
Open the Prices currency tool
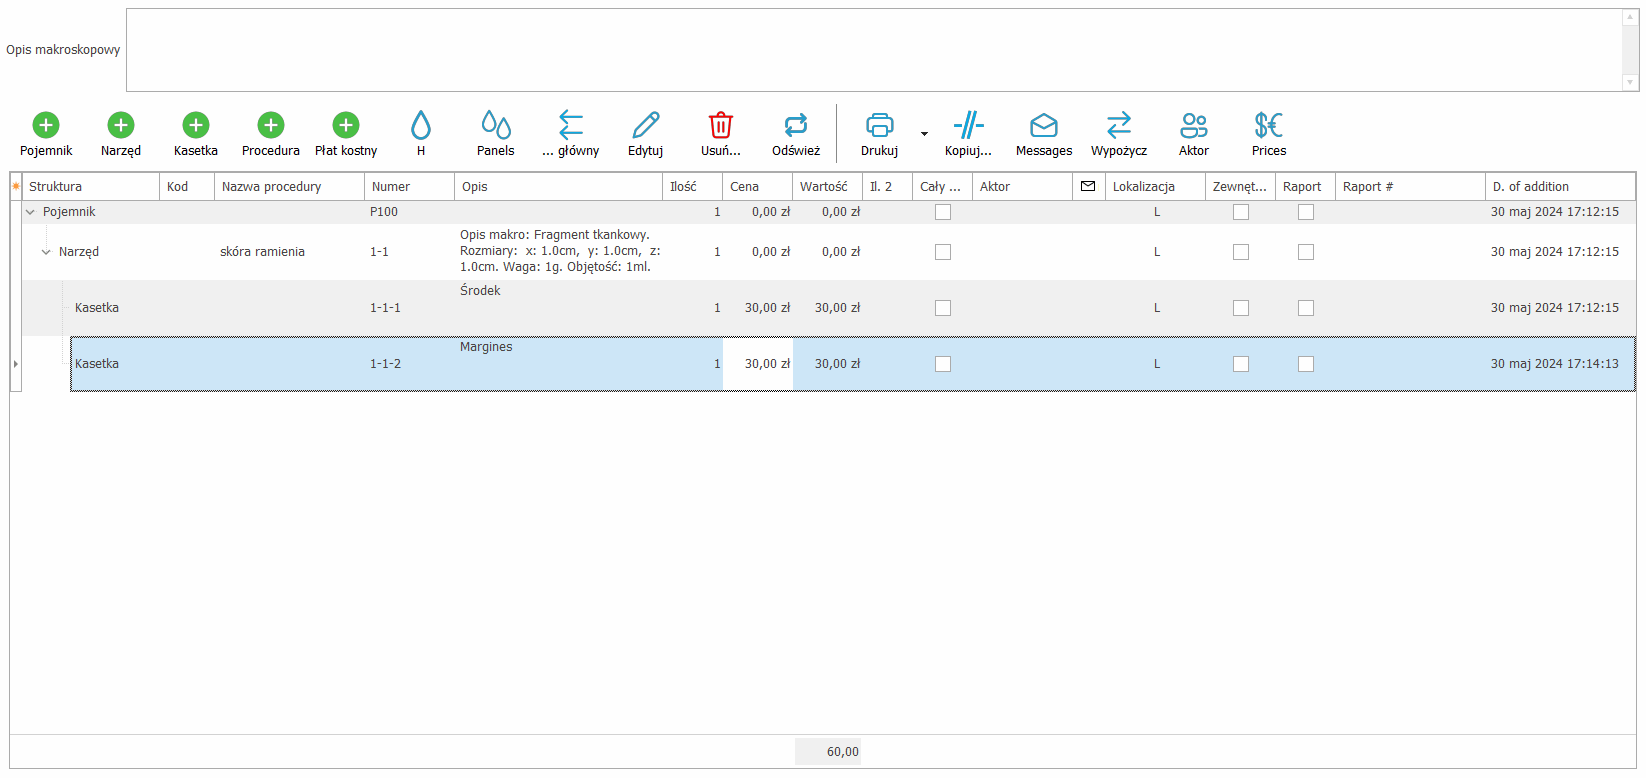(x=1269, y=125)
